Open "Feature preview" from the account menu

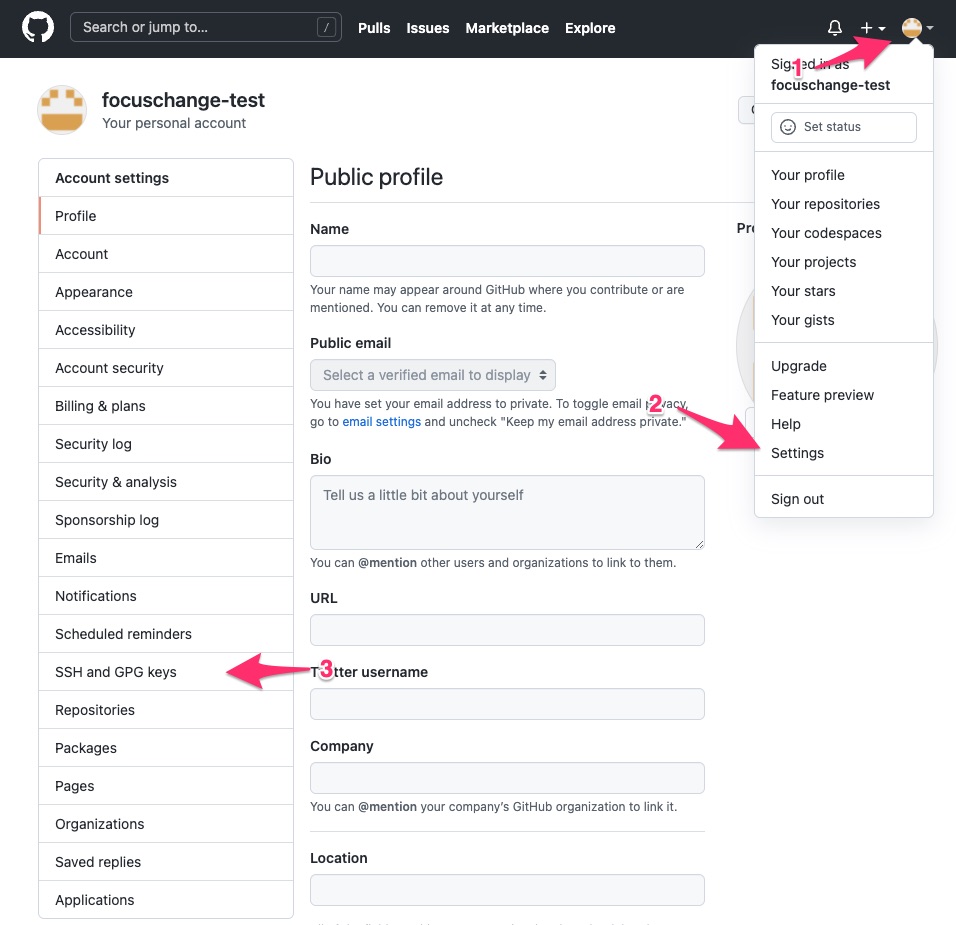point(822,395)
